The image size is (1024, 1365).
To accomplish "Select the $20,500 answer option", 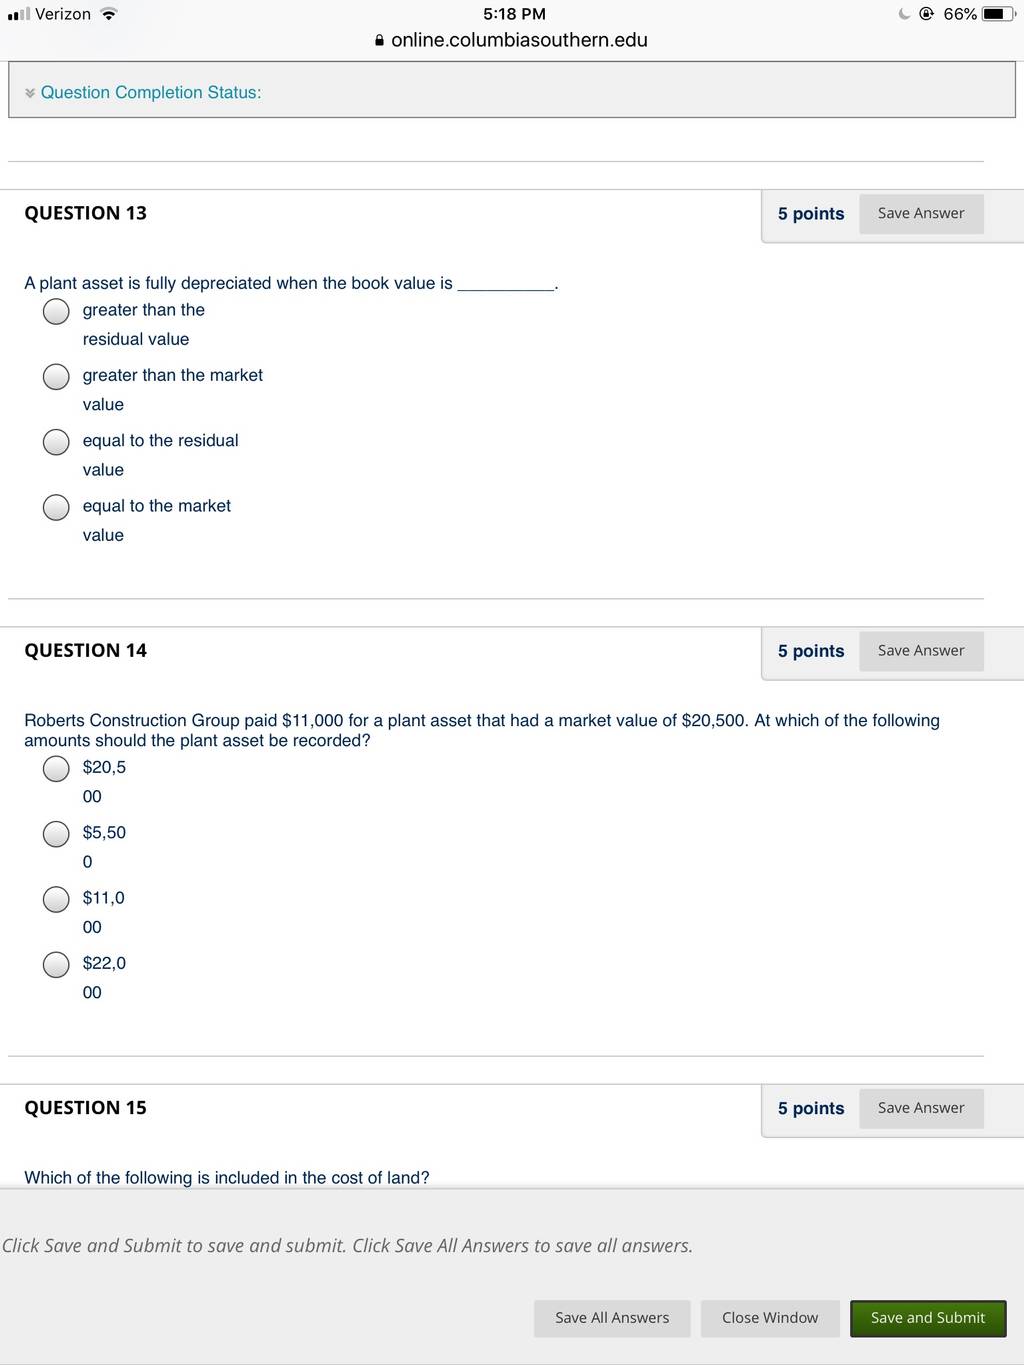I will click(x=56, y=768).
